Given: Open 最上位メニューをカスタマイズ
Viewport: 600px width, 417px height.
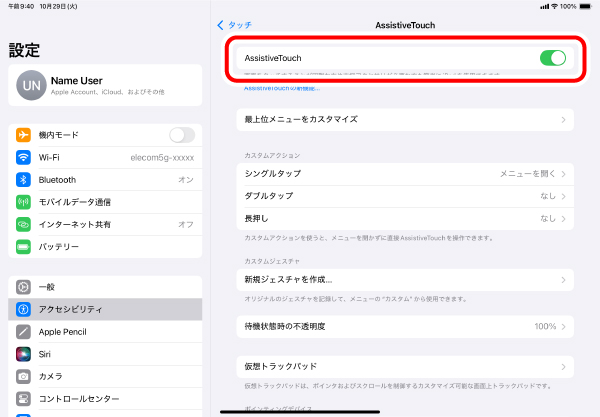Looking at the screenshot, I should (405, 120).
